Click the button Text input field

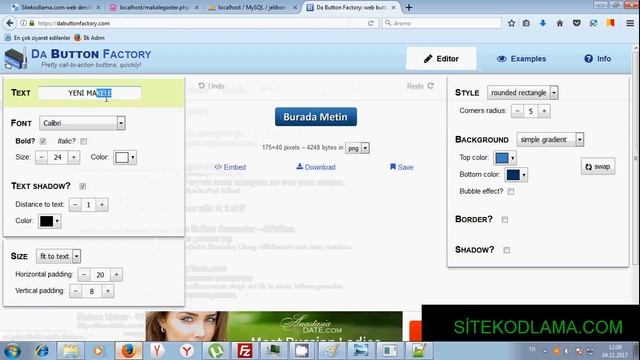[x=90, y=93]
